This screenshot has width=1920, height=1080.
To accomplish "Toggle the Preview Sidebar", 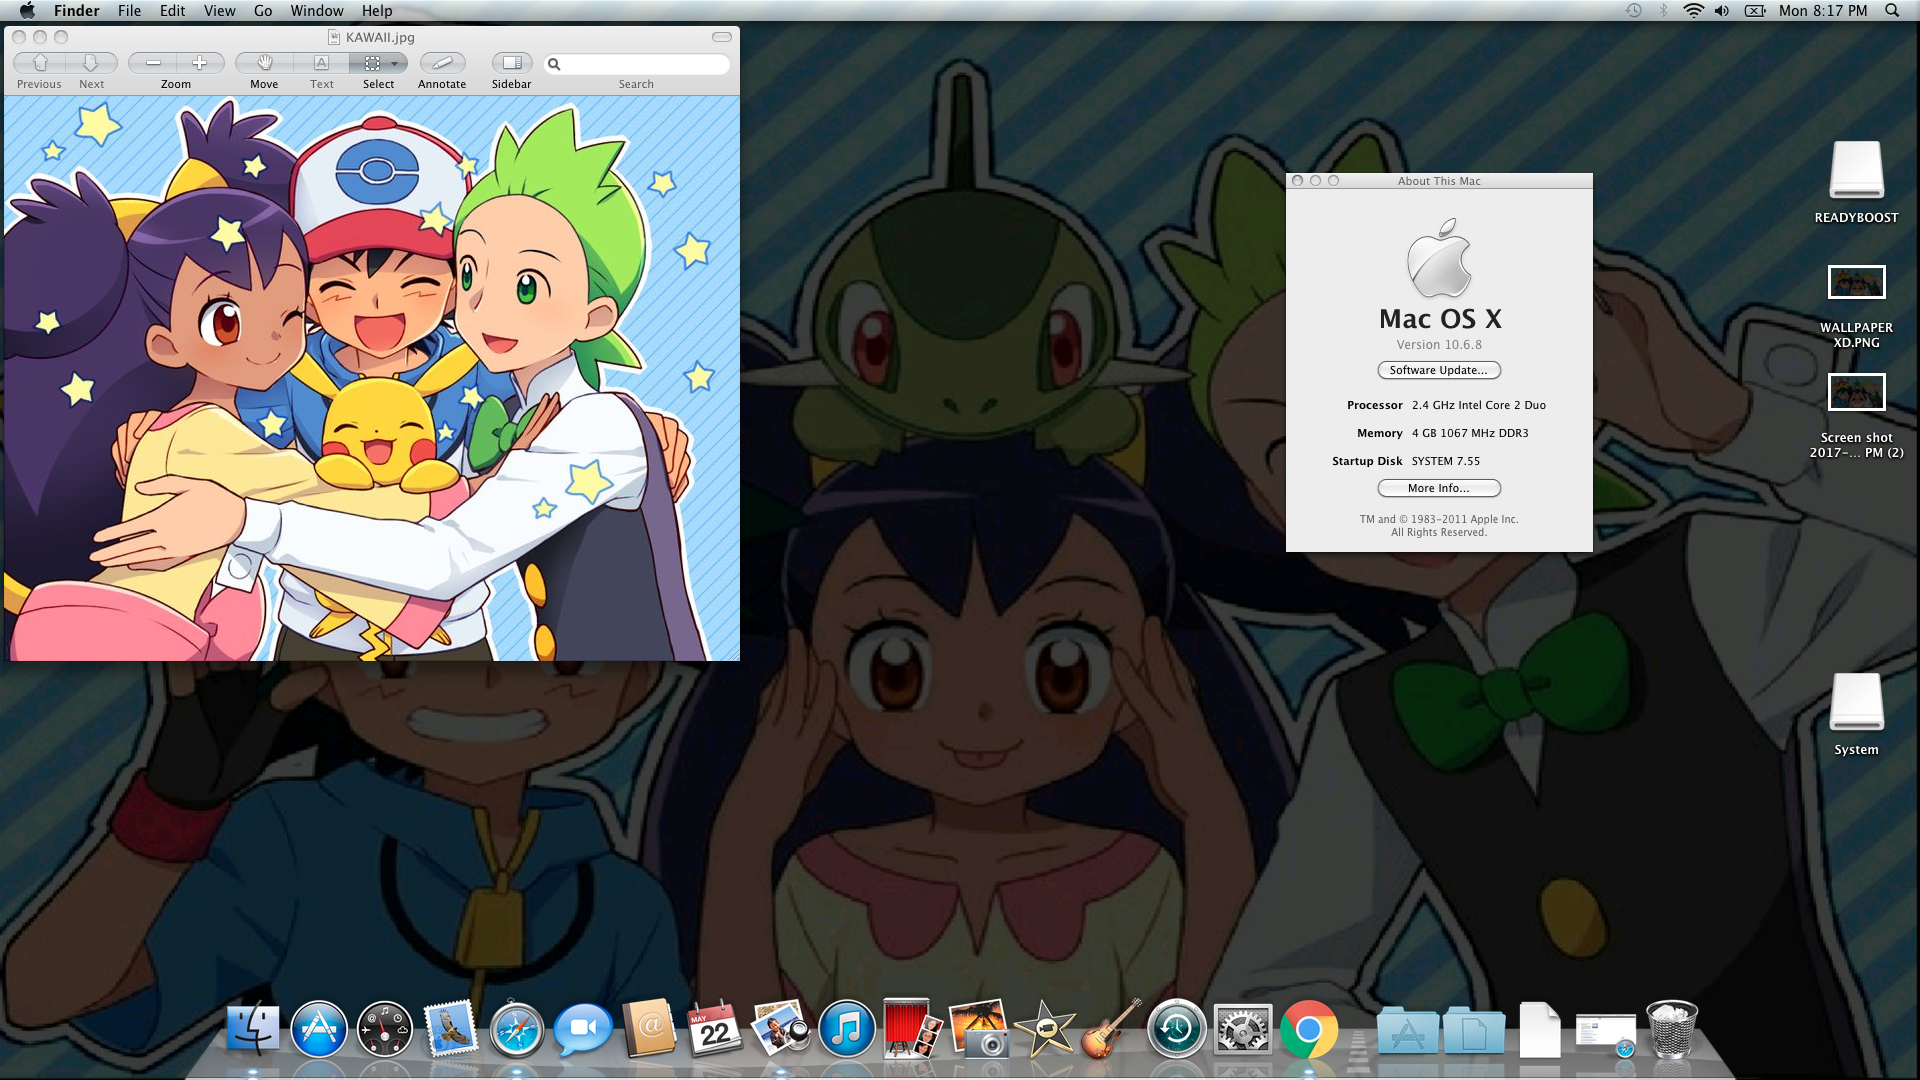I will click(512, 63).
